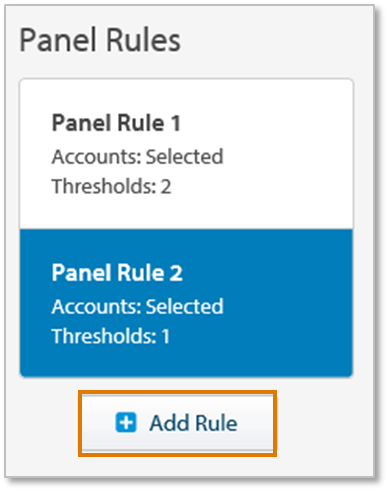Click the blue plus icon on Add Rule
This screenshot has width=388, height=491.
126,422
